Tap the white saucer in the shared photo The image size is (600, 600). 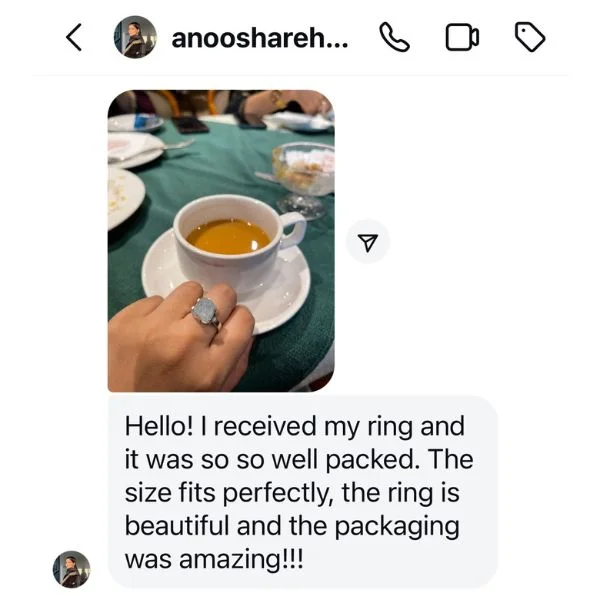(226, 281)
